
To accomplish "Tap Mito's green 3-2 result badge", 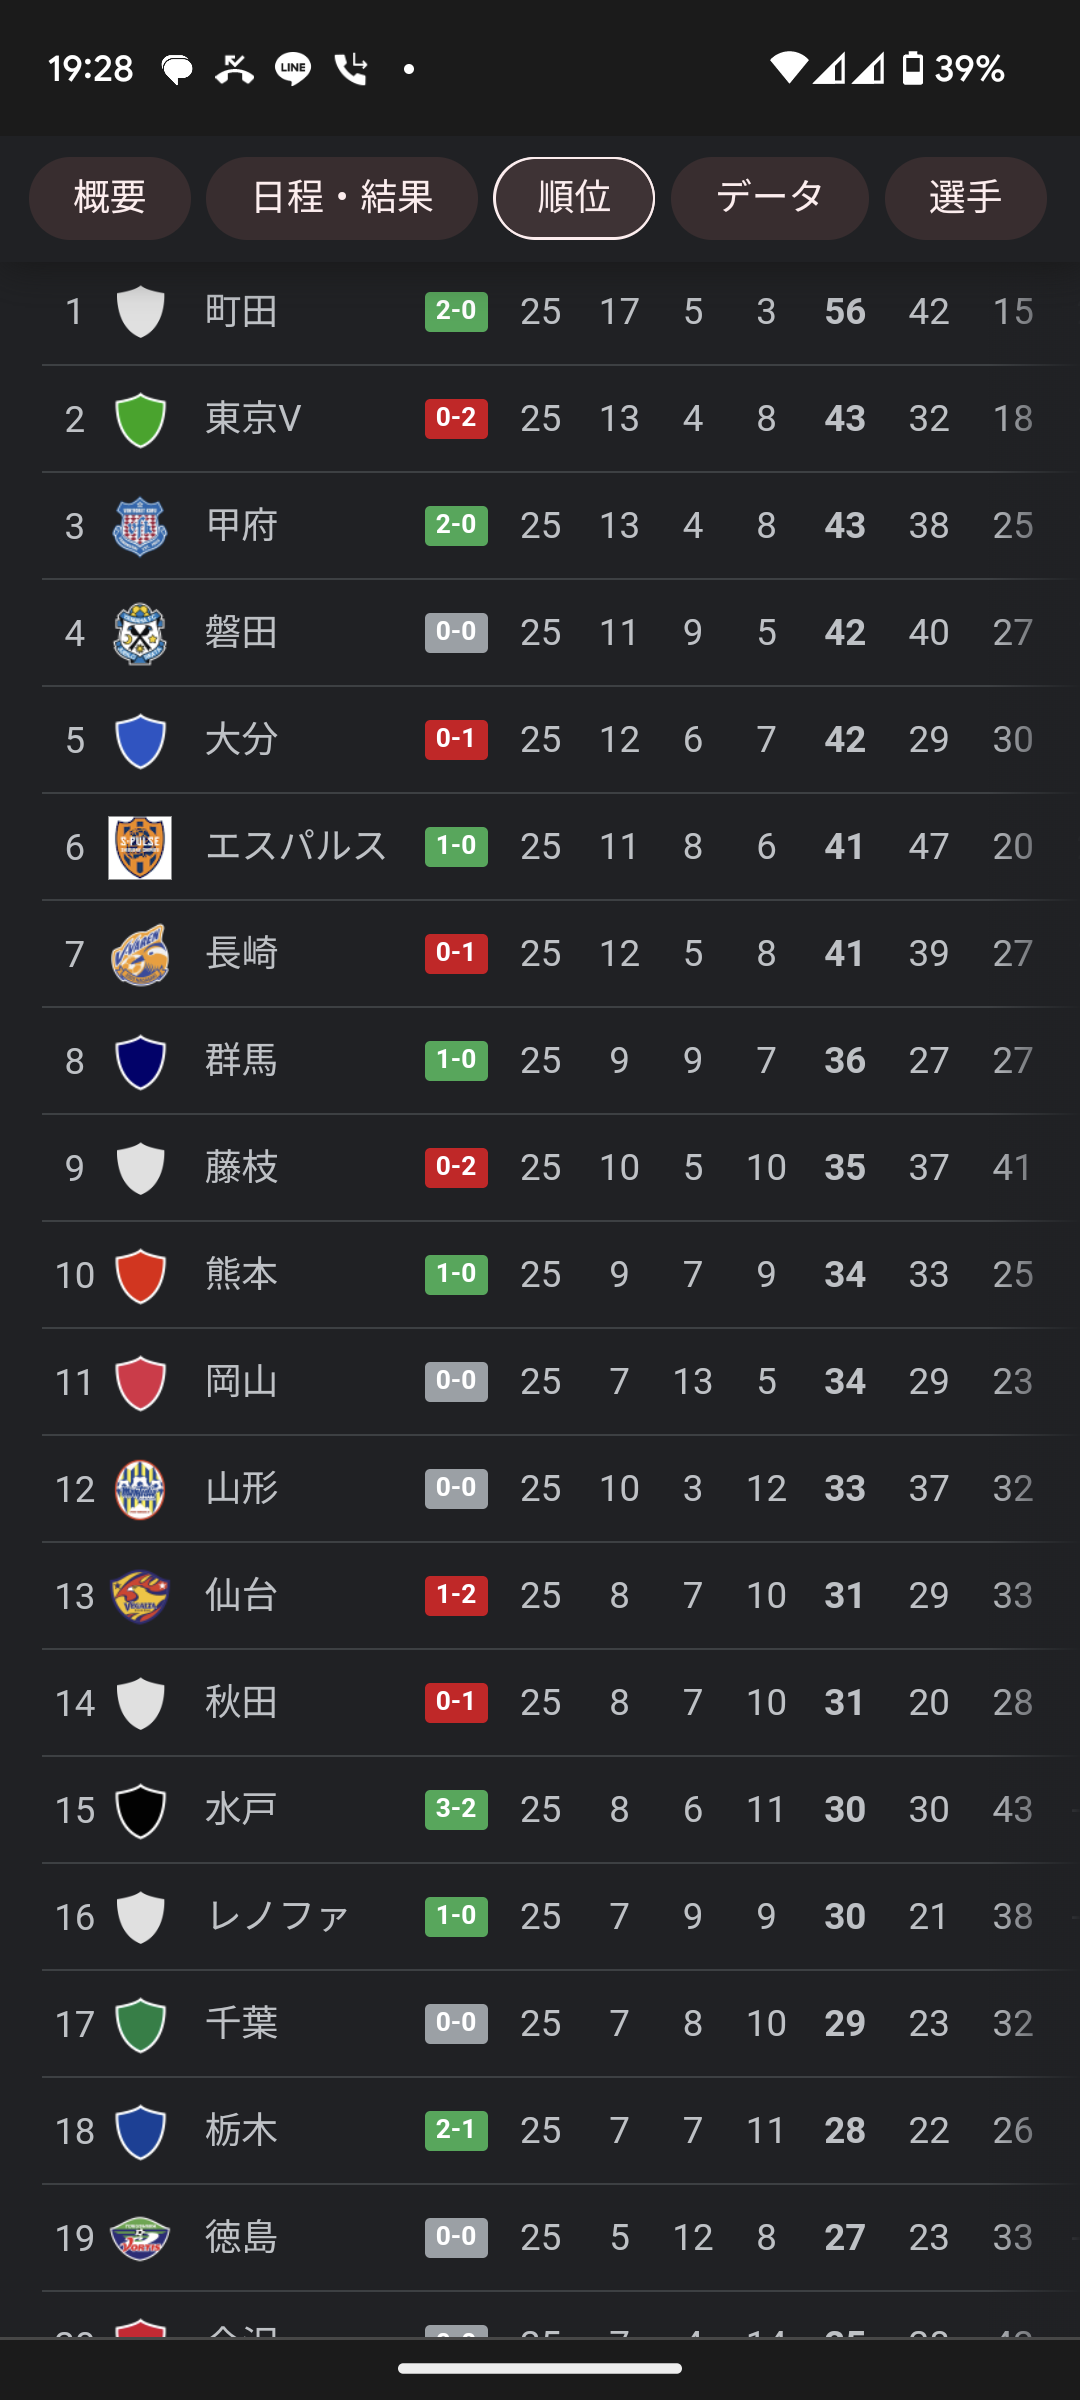I will pyautogui.click(x=456, y=1809).
